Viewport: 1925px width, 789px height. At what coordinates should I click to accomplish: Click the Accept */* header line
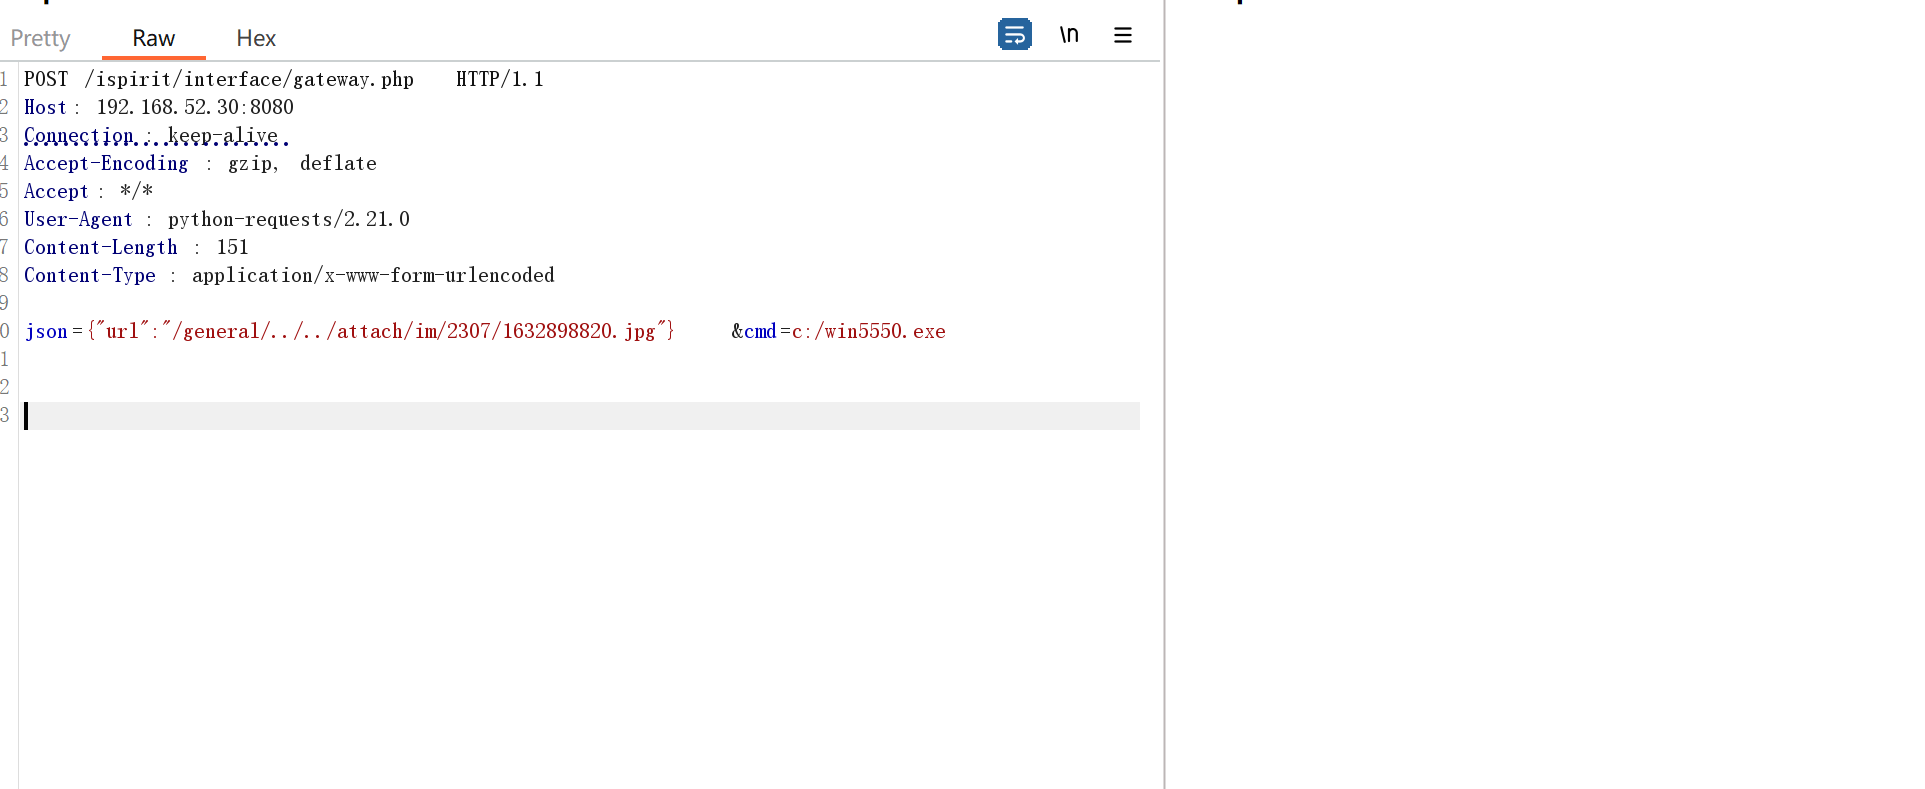pos(88,191)
